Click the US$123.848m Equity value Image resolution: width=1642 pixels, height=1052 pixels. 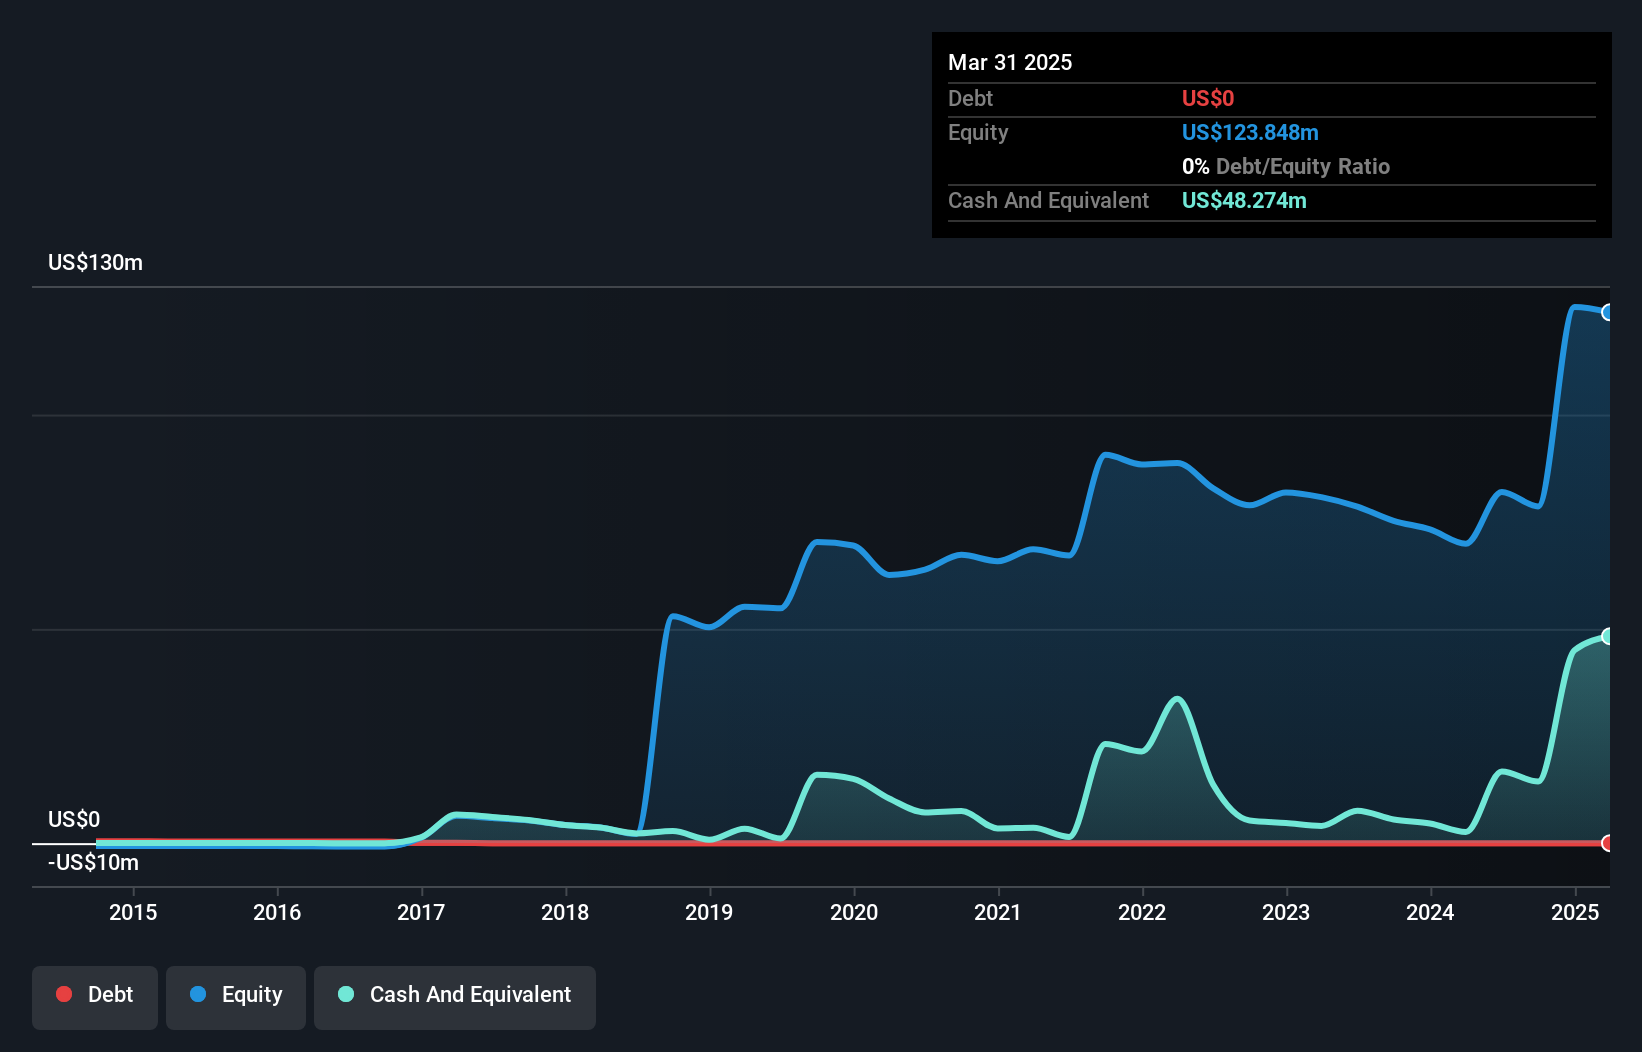tap(1249, 132)
